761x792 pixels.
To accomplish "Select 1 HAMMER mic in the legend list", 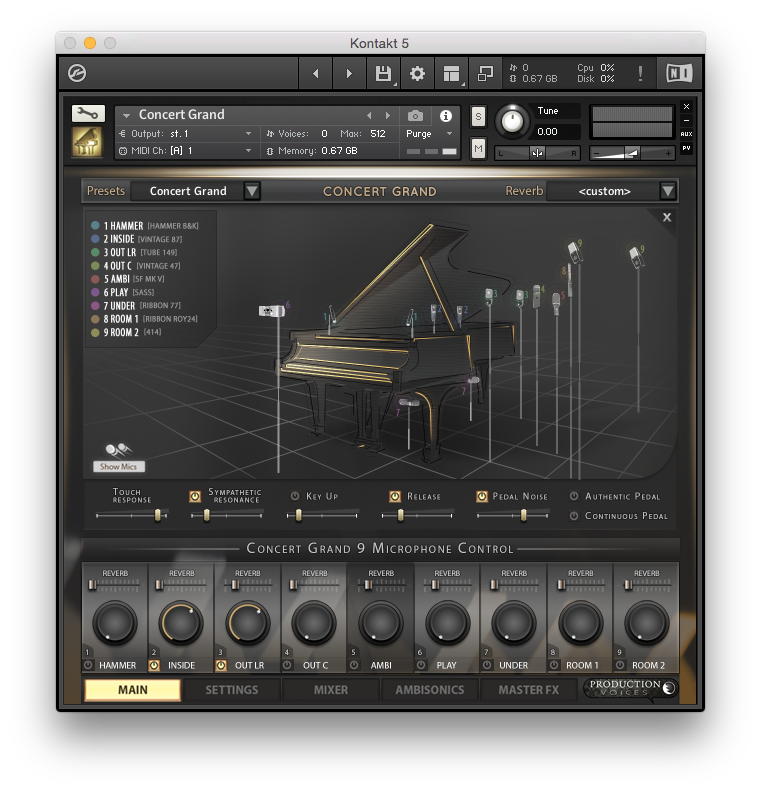I will click(x=145, y=226).
